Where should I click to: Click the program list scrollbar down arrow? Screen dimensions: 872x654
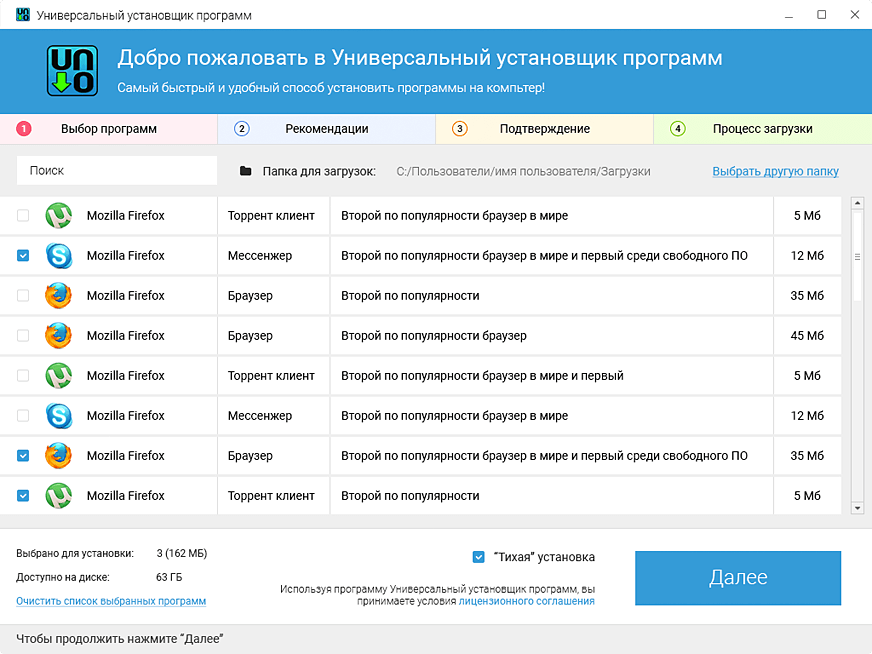(x=857, y=508)
